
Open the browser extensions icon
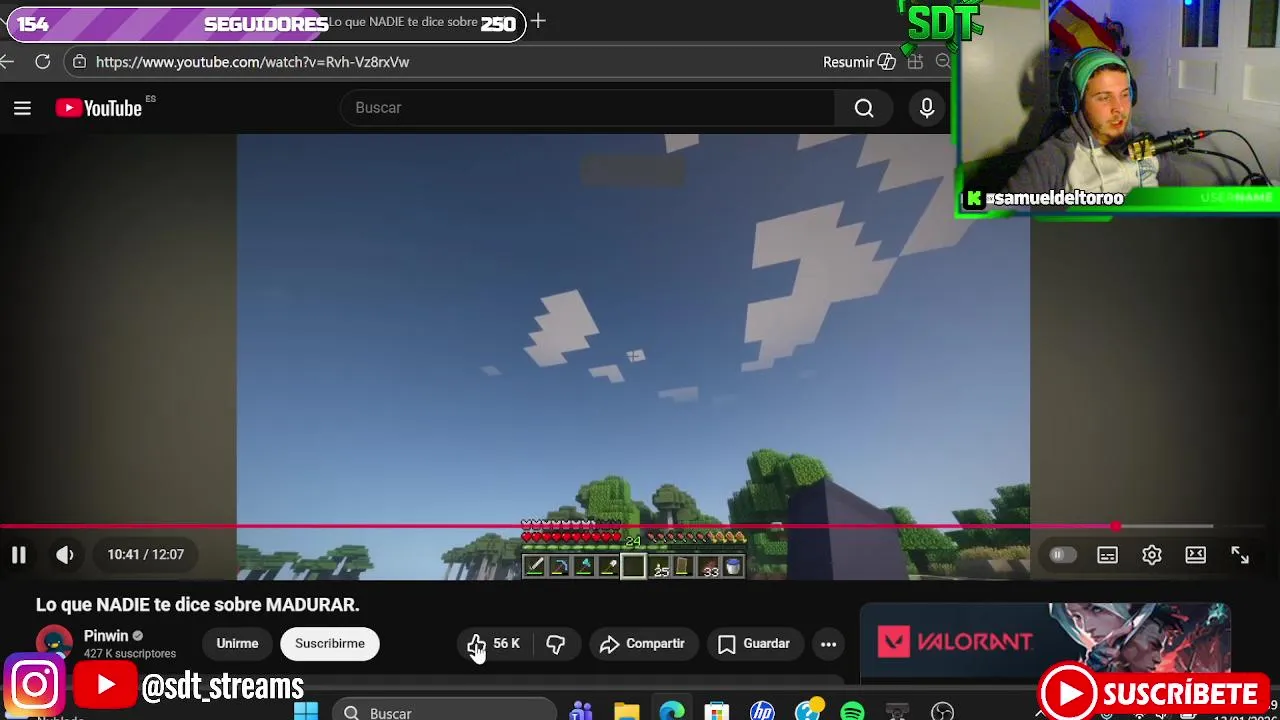[915, 62]
